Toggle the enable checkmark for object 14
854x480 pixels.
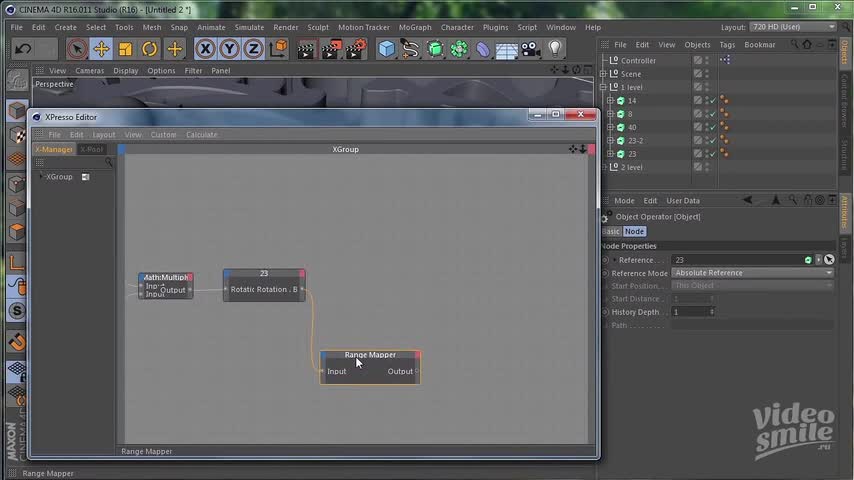713,101
